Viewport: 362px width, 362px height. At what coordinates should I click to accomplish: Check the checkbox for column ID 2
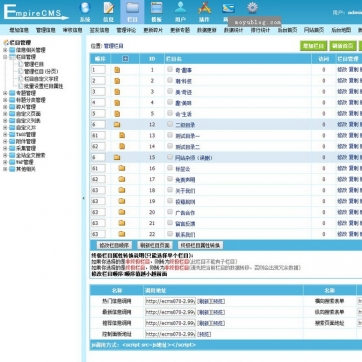click(x=170, y=80)
